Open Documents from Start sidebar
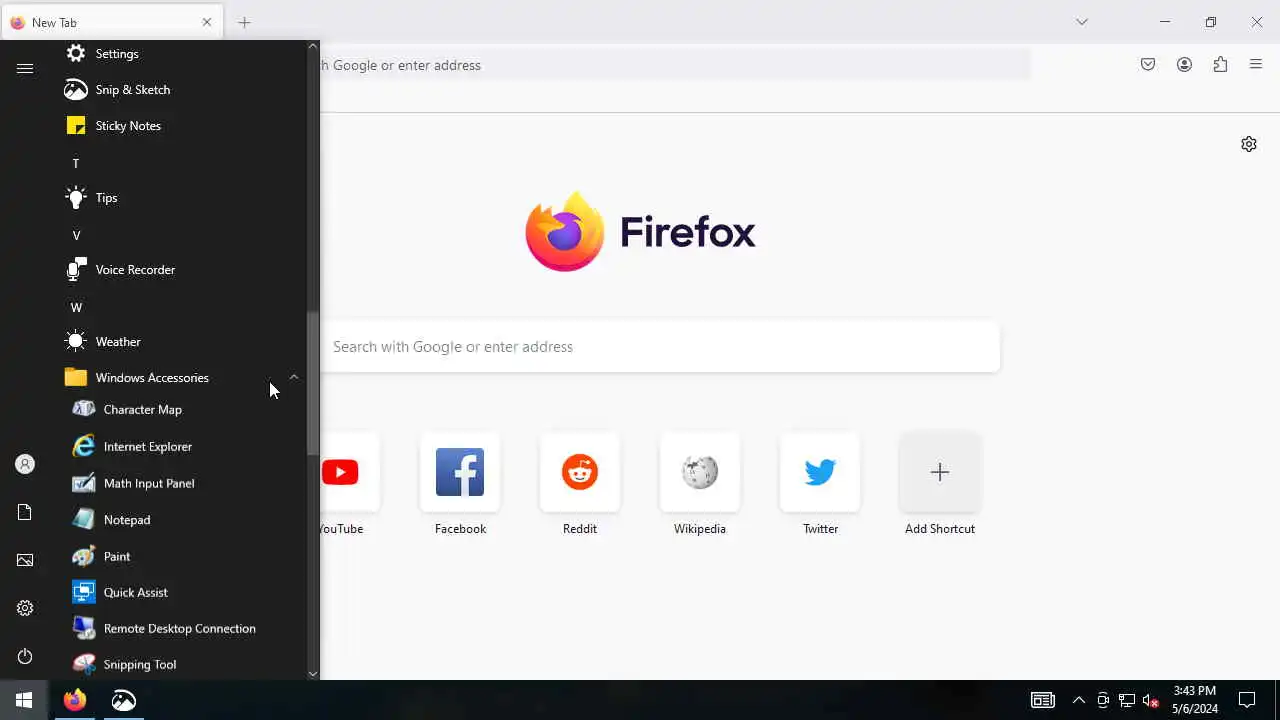Image resolution: width=1280 pixels, height=720 pixels. (x=25, y=512)
